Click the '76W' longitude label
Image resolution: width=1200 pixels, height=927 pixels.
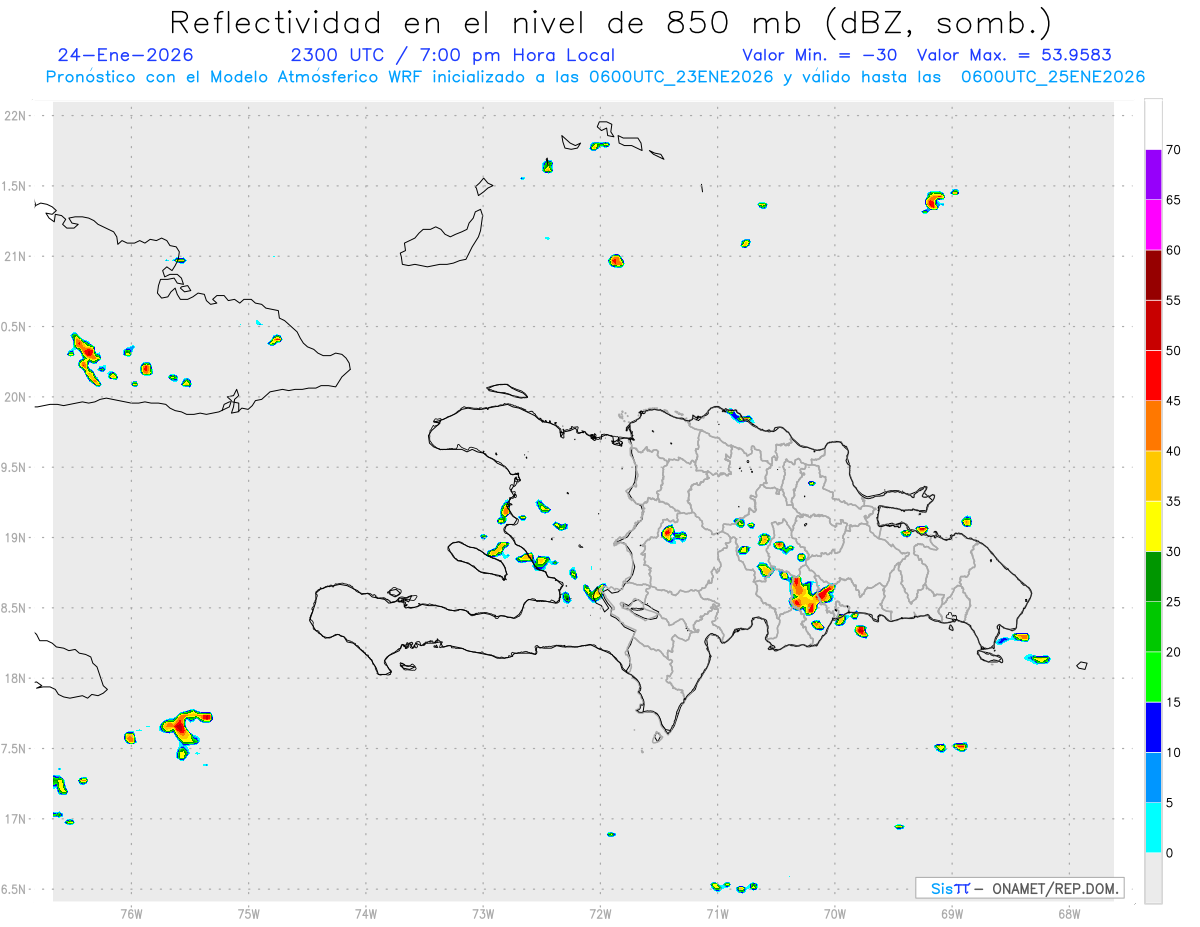point(131,914)
